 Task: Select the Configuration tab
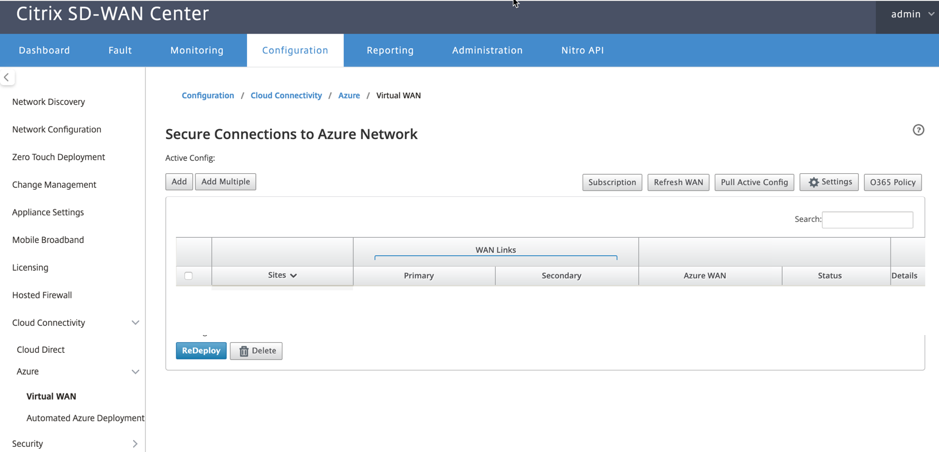point(295,50)
